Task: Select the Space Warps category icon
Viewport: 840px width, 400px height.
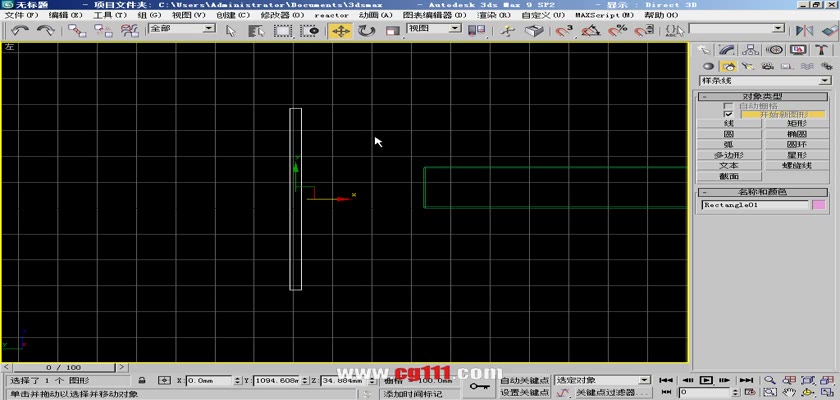Action: coord(807,66)
